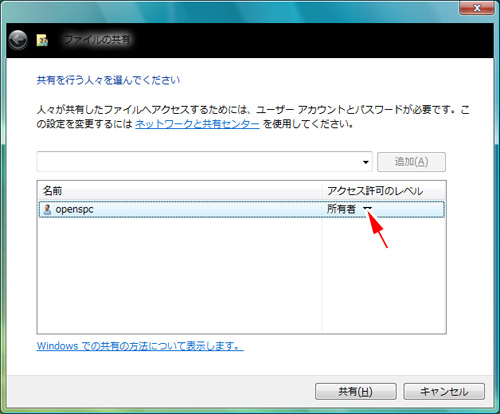Click the キャンセル button
The image size is (500, 414).
point(444,391)
